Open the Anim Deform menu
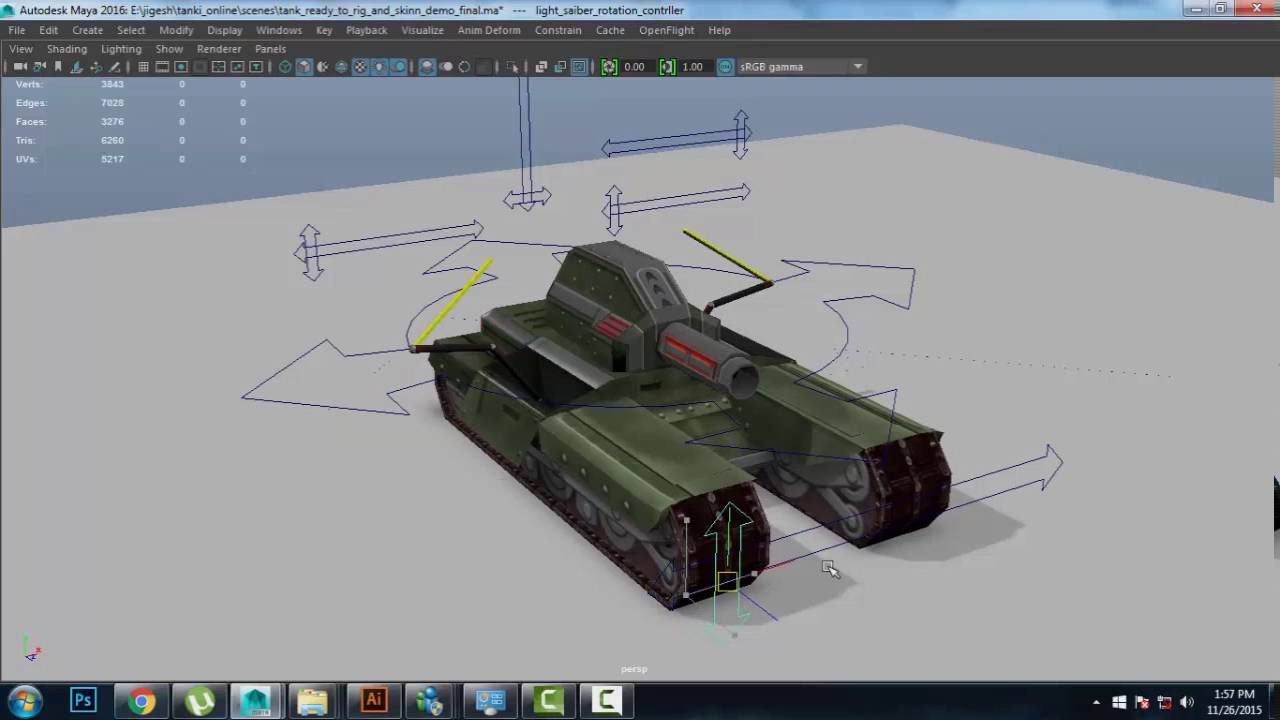The width and height of the screenshot is (1280, 720). [x=489, y=30]
